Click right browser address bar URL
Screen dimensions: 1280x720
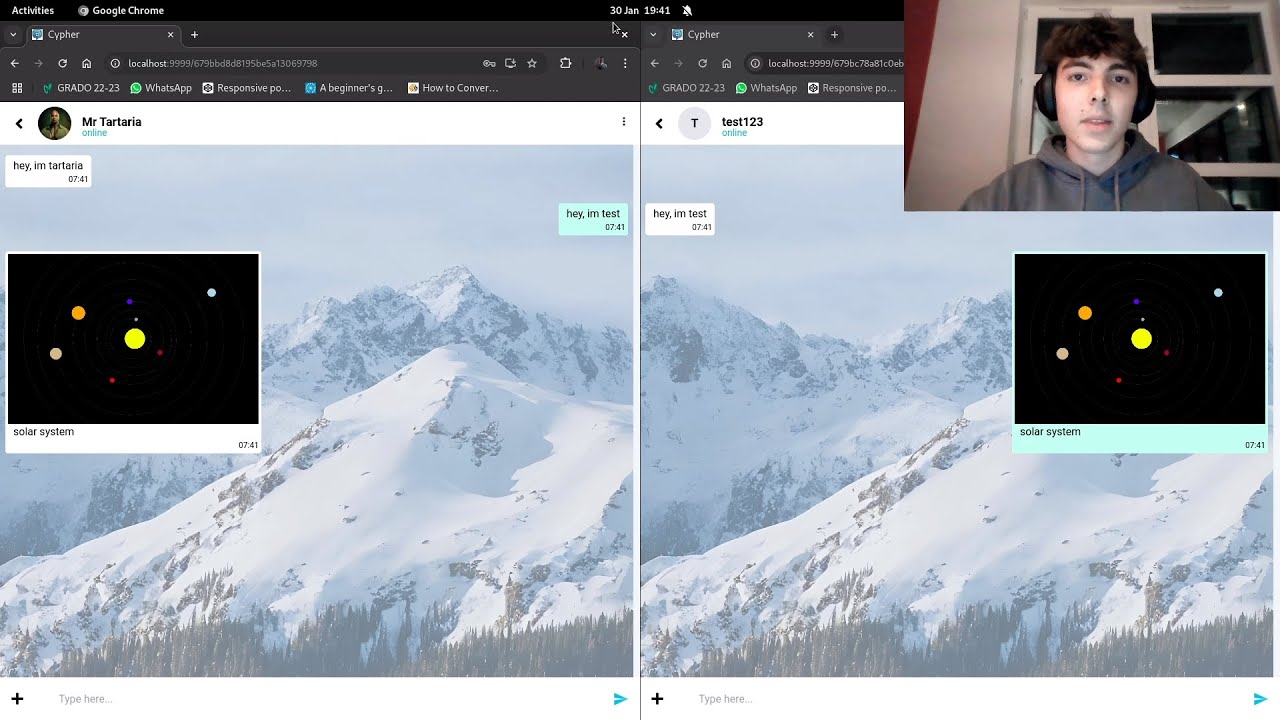click(x=835, y=63)
